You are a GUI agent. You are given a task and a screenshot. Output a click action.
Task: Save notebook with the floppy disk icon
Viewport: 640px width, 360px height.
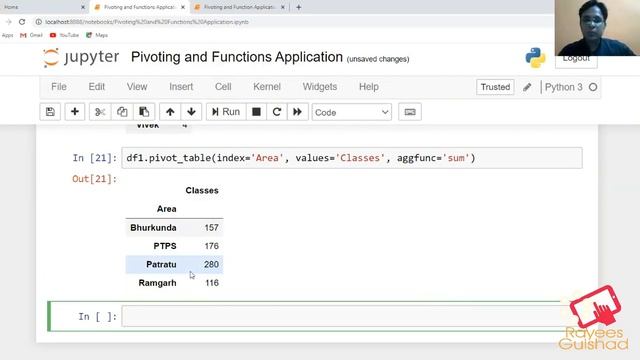(x=50, y=112)
